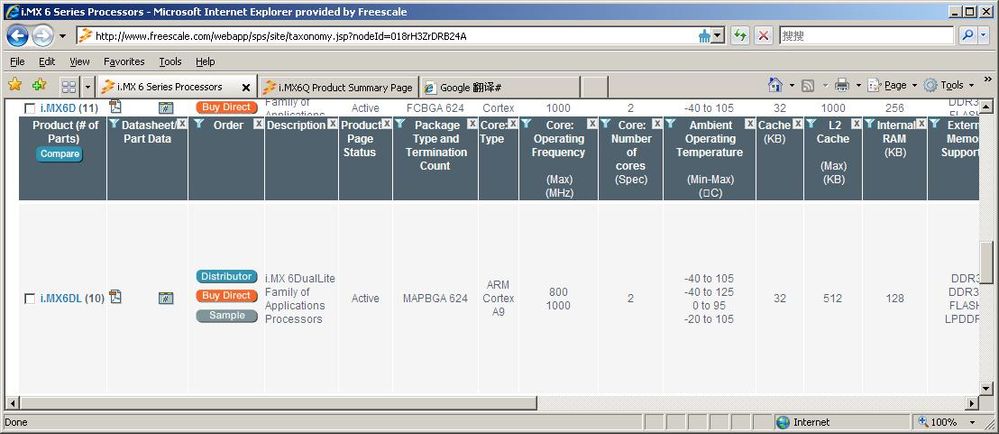This screenshot has width=999, height=434.
Task: Click the blue Compare button
Action: [x=60, y=154]
